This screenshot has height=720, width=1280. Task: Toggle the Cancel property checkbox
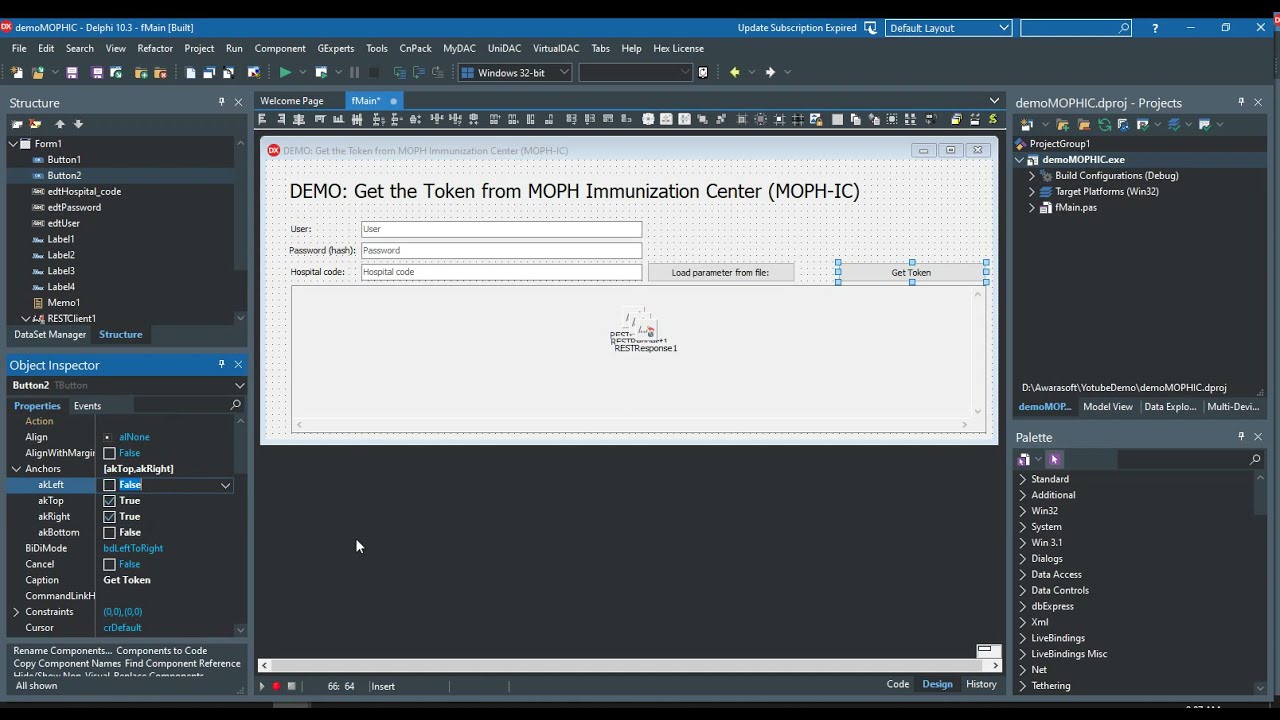pyautogui.click(x=110, y=565)
